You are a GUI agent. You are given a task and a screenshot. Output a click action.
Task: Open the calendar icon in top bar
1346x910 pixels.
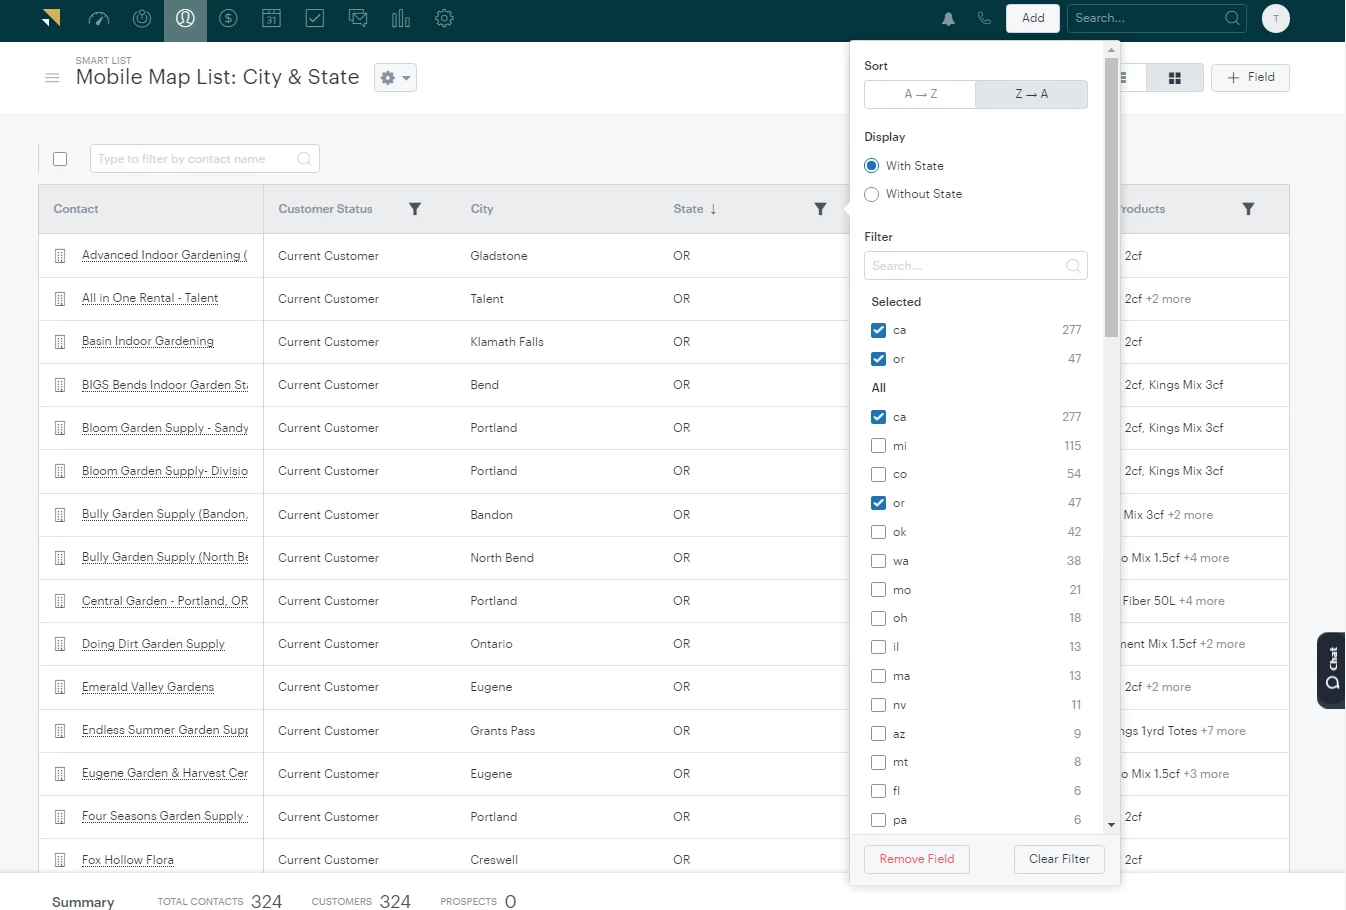(x=271, y=18)
